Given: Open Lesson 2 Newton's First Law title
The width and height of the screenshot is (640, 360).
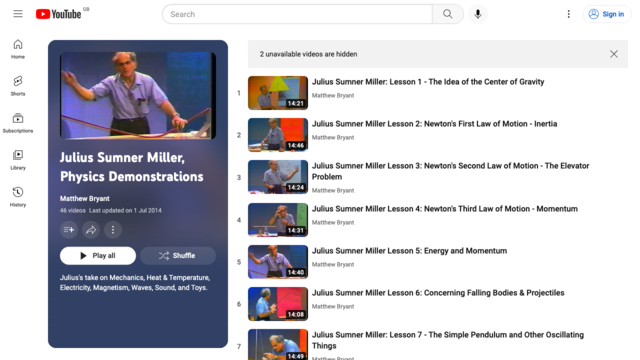Looking at the screenshot, I should [434, 124].
